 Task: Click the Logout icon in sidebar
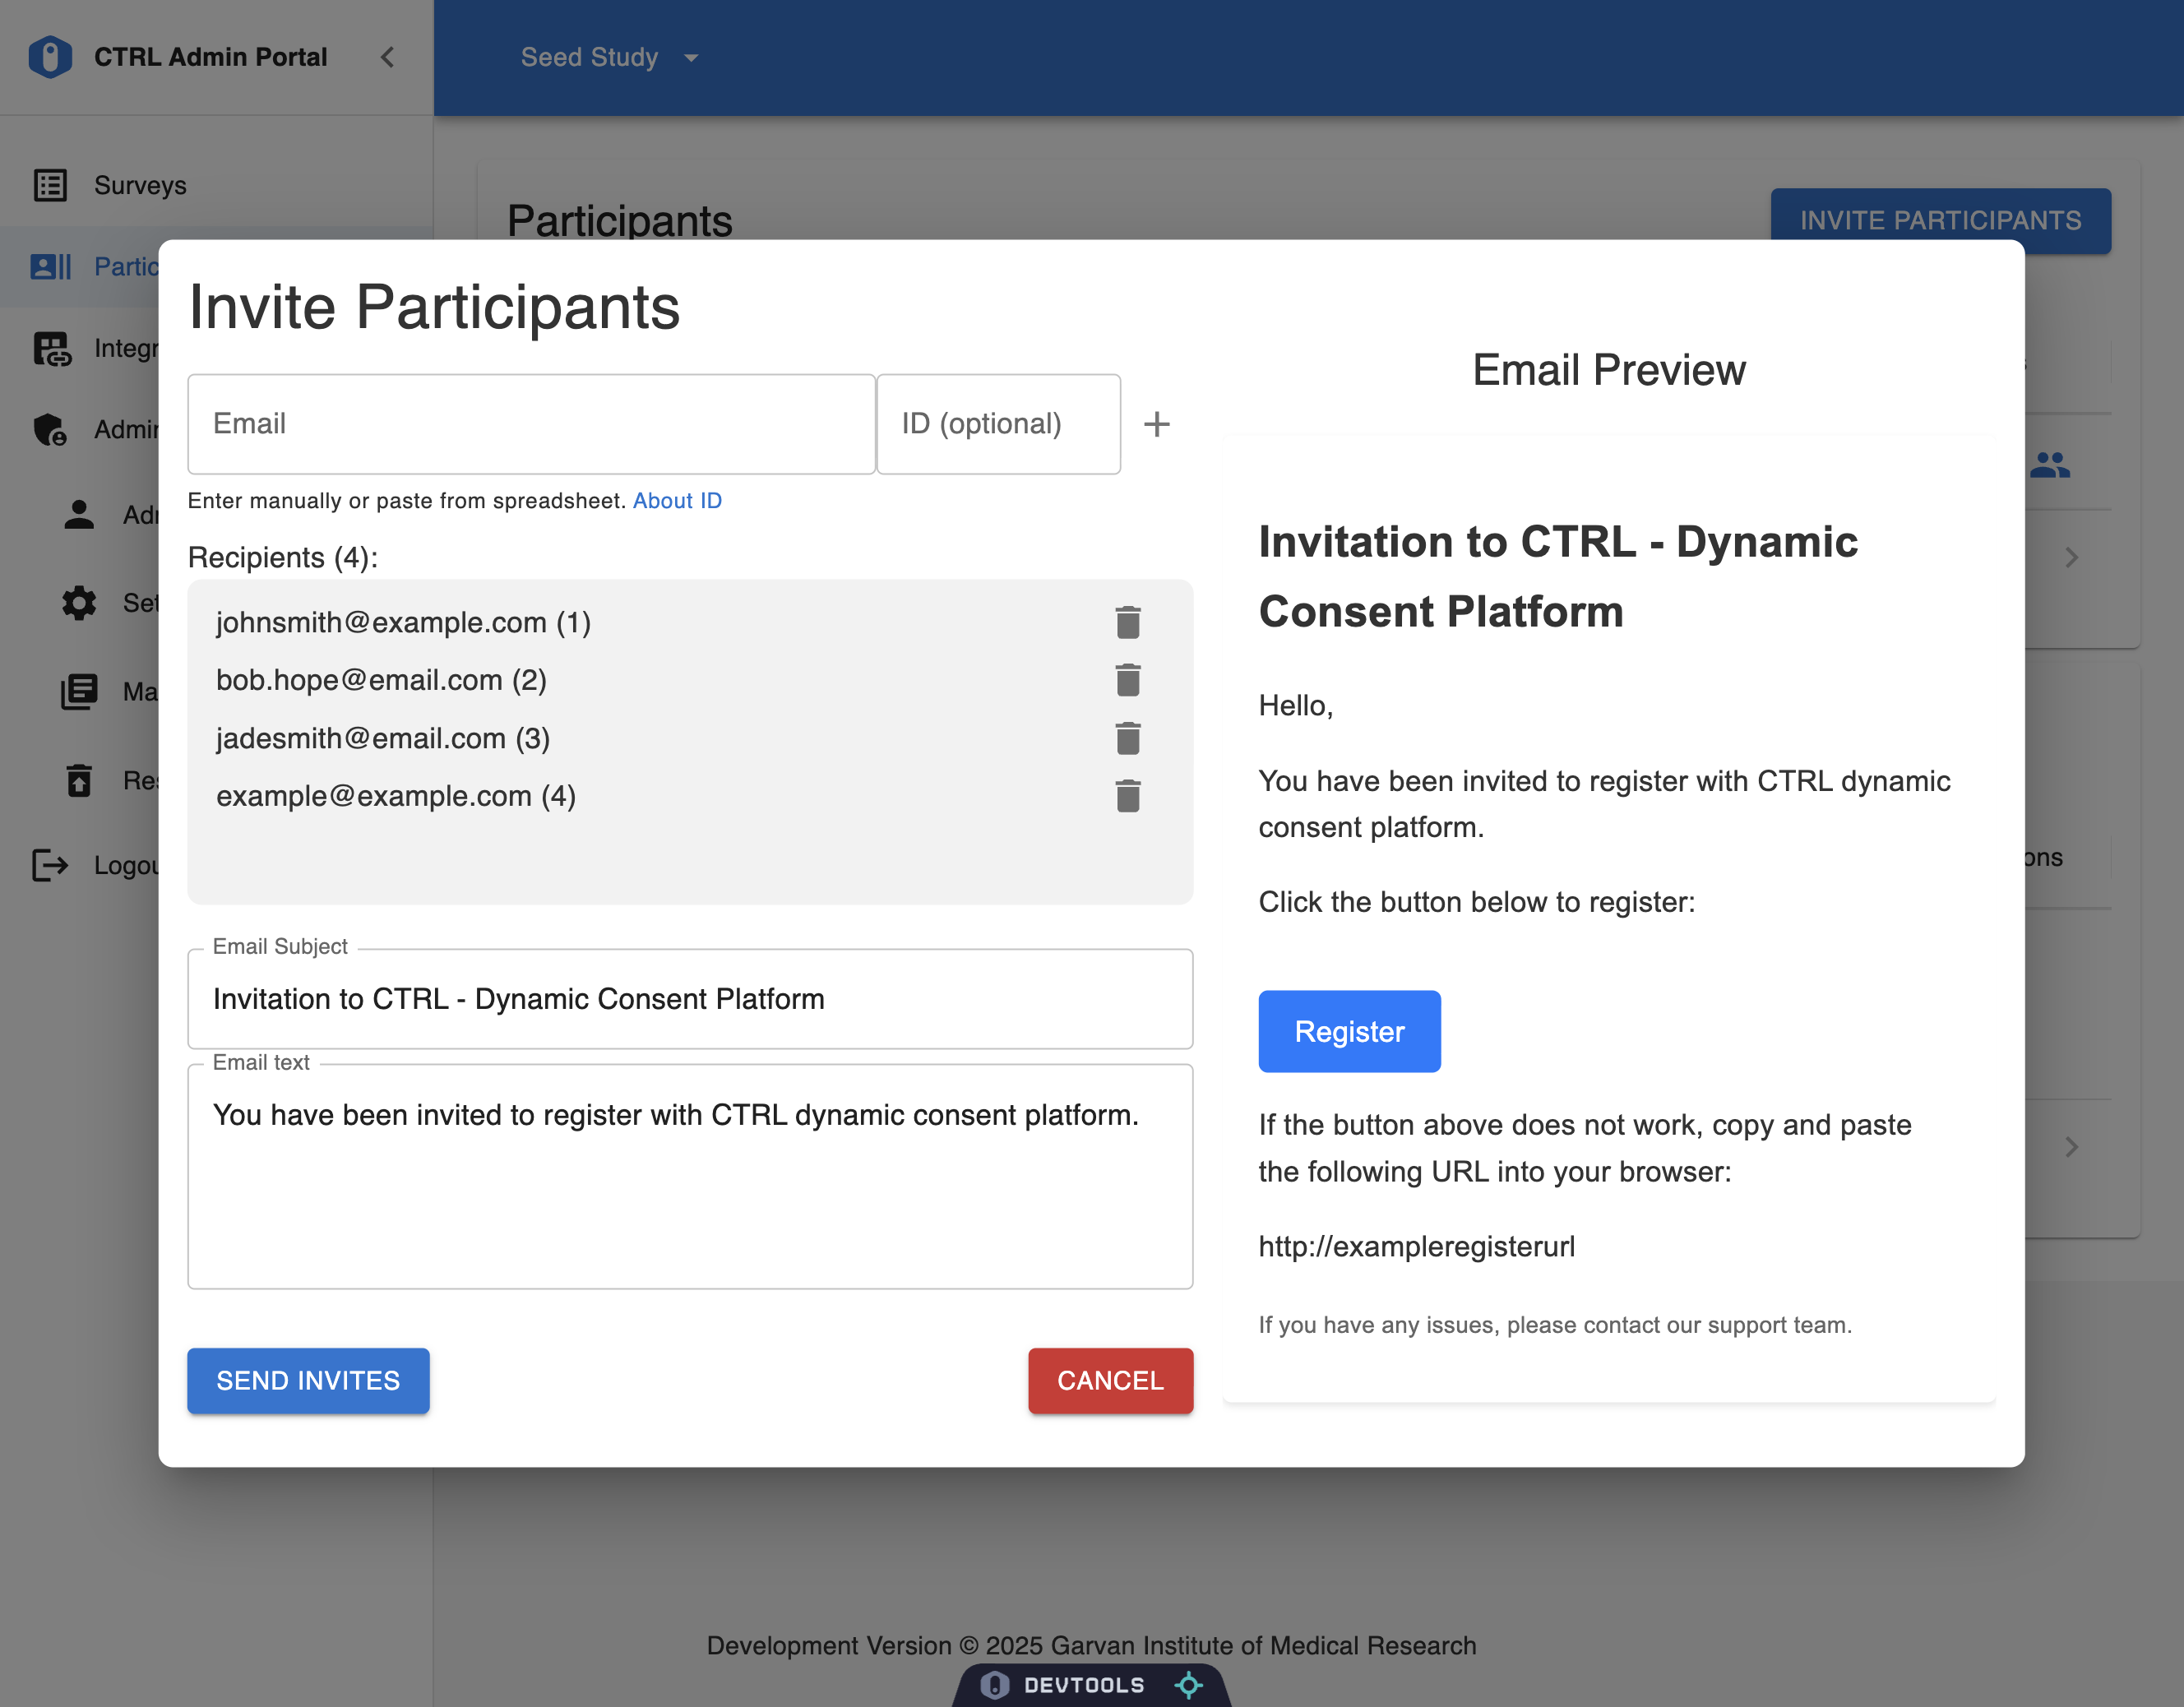(50, 865)
